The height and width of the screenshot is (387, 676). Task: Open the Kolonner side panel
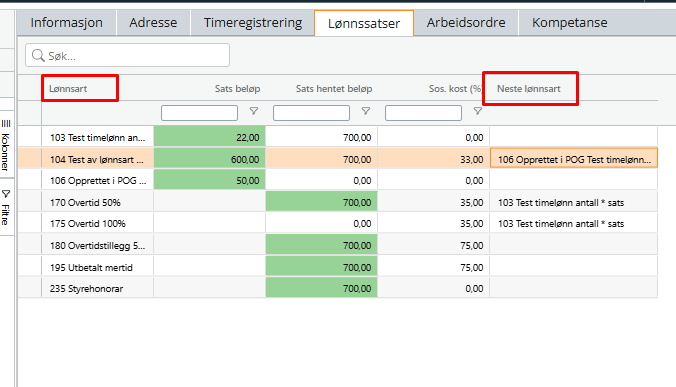click(6, 145)
